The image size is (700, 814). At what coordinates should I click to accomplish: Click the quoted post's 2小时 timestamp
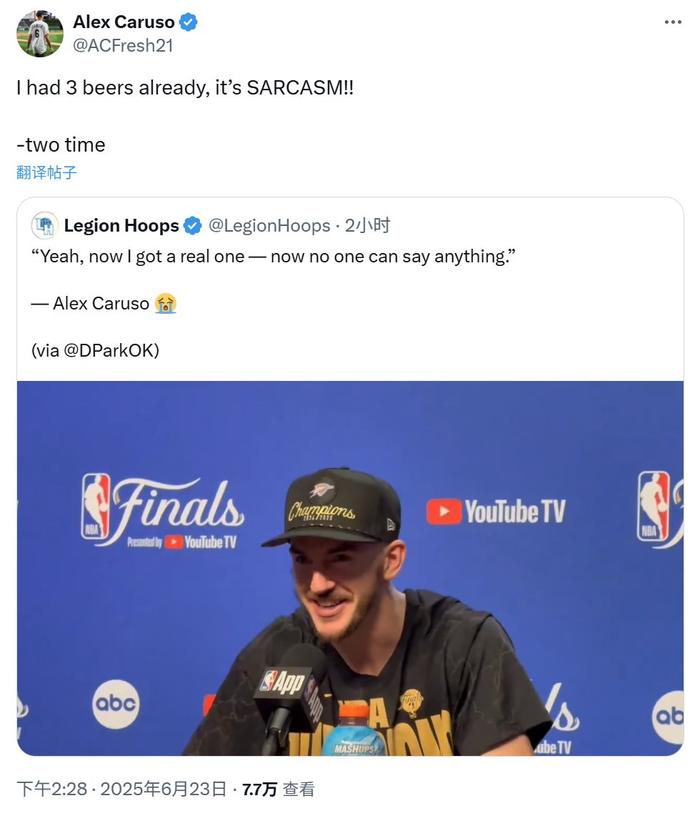click(368, 226)
